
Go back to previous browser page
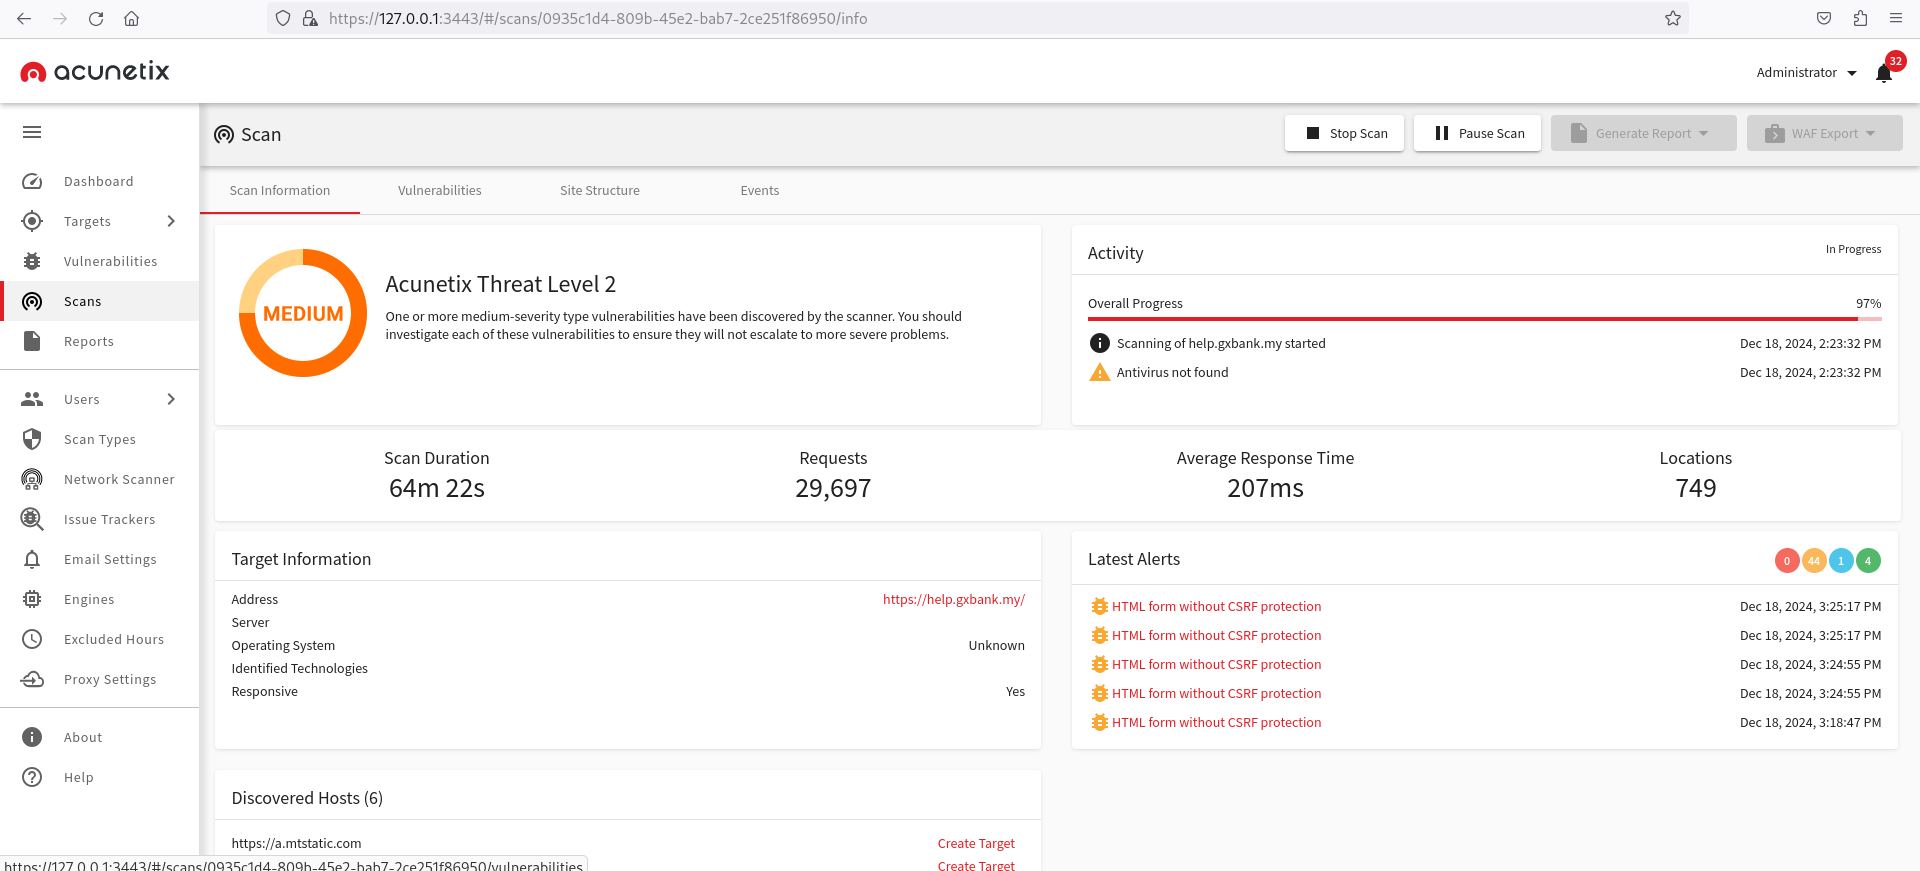click(x=24, y=18)
